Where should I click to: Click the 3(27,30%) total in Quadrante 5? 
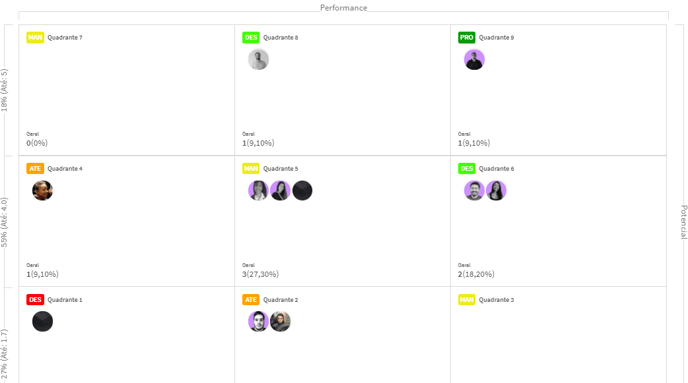[260, 274]
